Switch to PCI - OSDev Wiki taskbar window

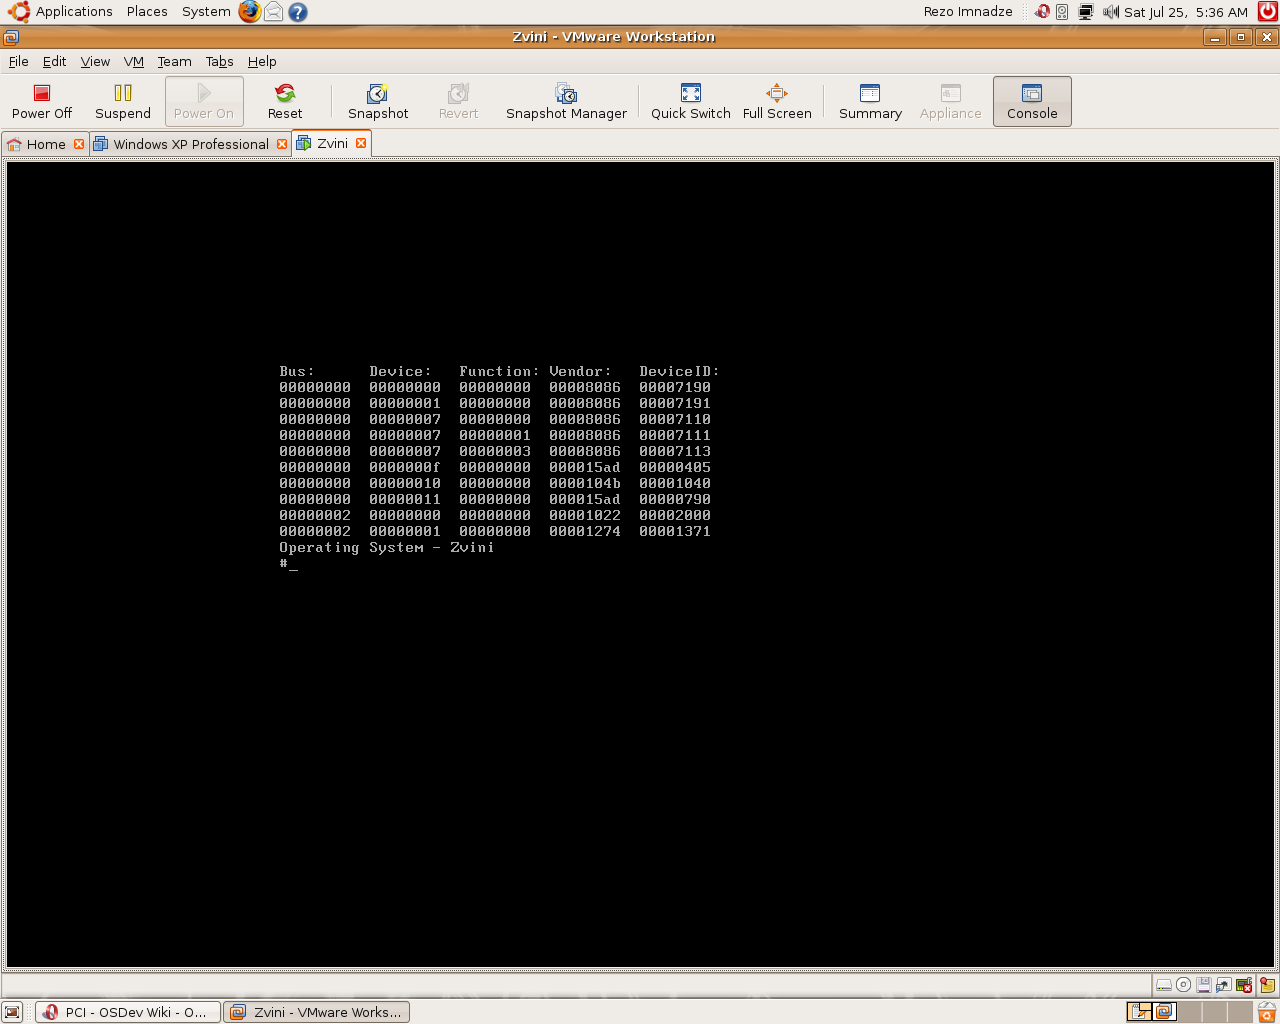coord(128,1012)
